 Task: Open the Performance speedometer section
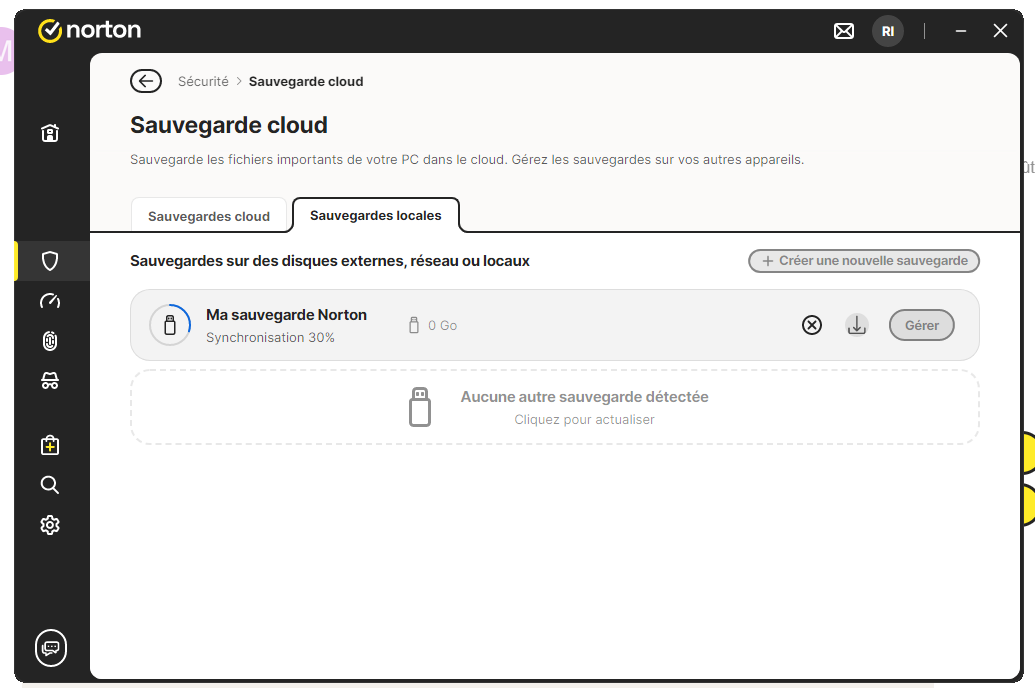(x=50, y=301)
